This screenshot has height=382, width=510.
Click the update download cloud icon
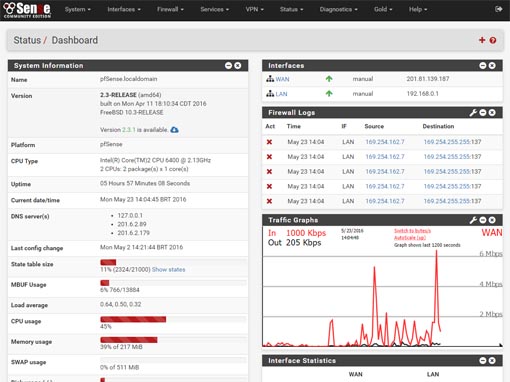174,130
